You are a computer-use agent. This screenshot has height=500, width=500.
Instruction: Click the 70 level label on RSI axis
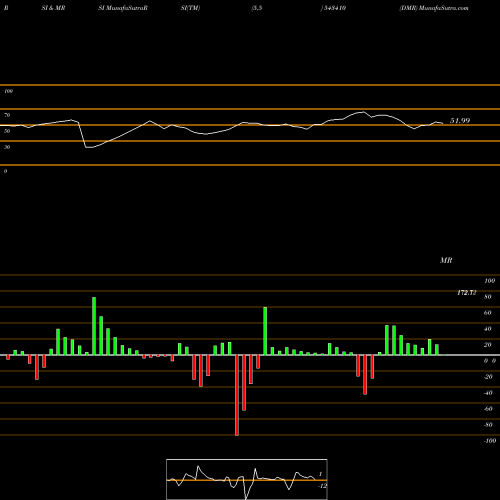[x=7, y=115]
